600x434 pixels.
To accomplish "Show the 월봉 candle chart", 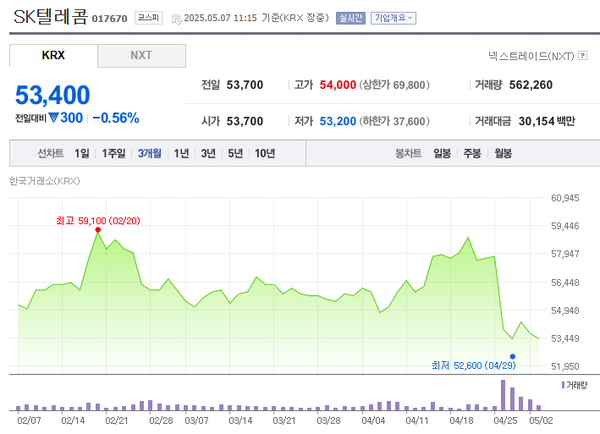I will pyautogui.click(x=503, y=153).
